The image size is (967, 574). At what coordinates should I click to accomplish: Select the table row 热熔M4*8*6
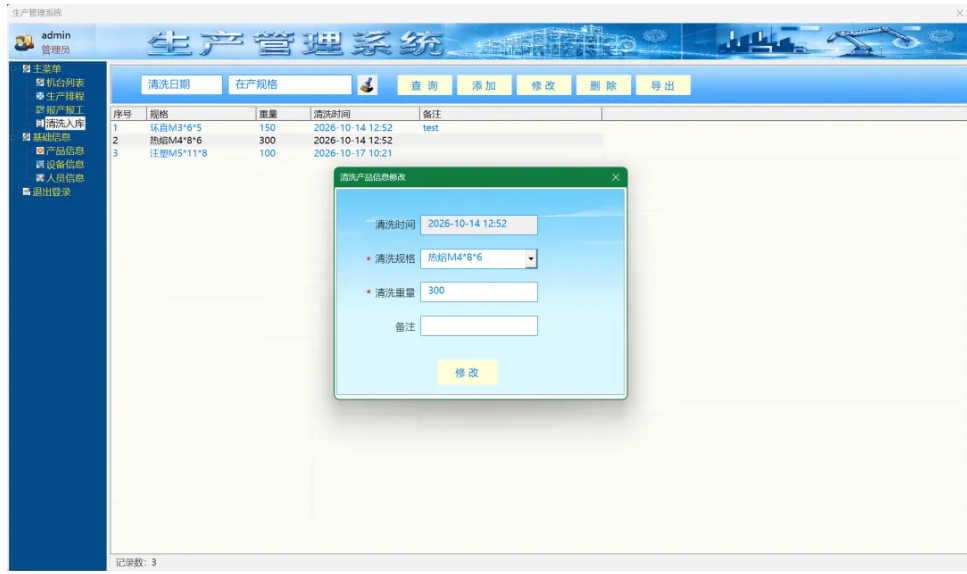[x=356, y=141]
